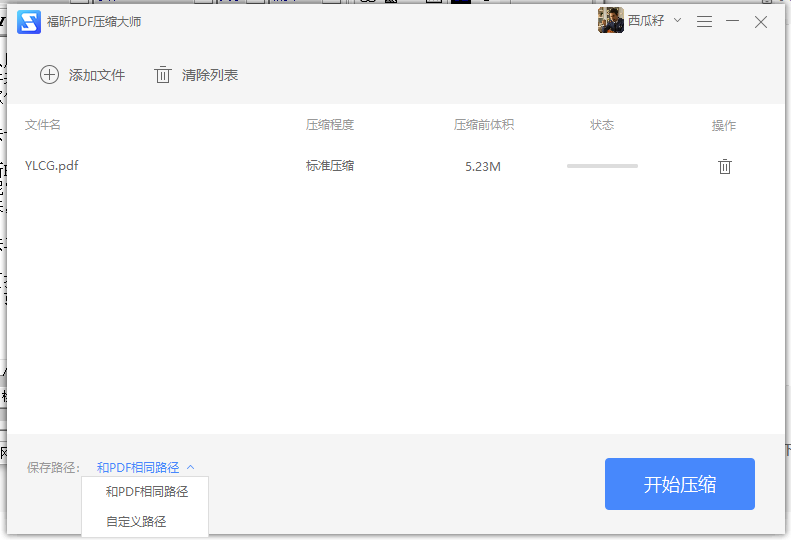Click the YLCG.pdf progress bar
Viewport: 791px width, 540px height.
[602, 166]
